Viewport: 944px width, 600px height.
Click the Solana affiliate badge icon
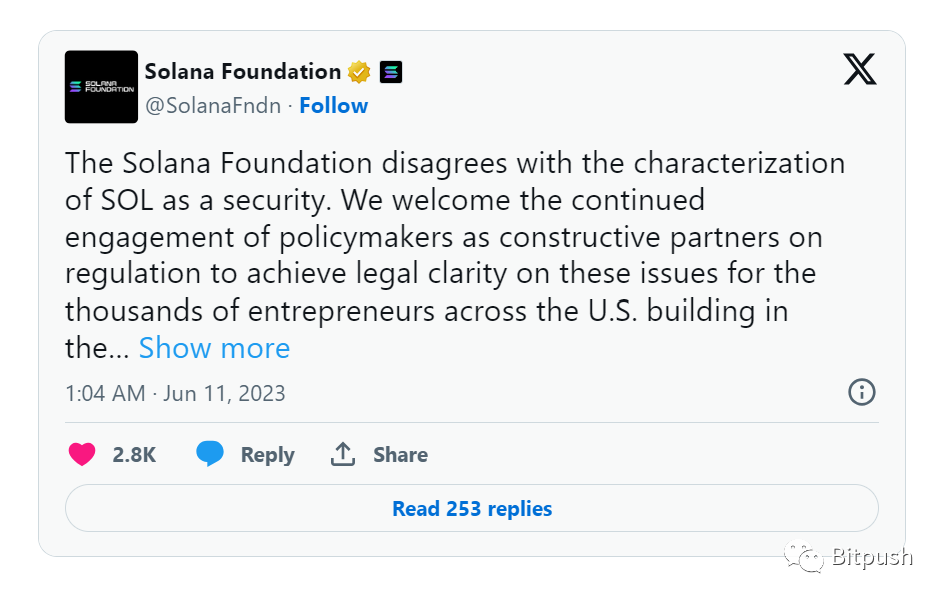pos(391,72)
